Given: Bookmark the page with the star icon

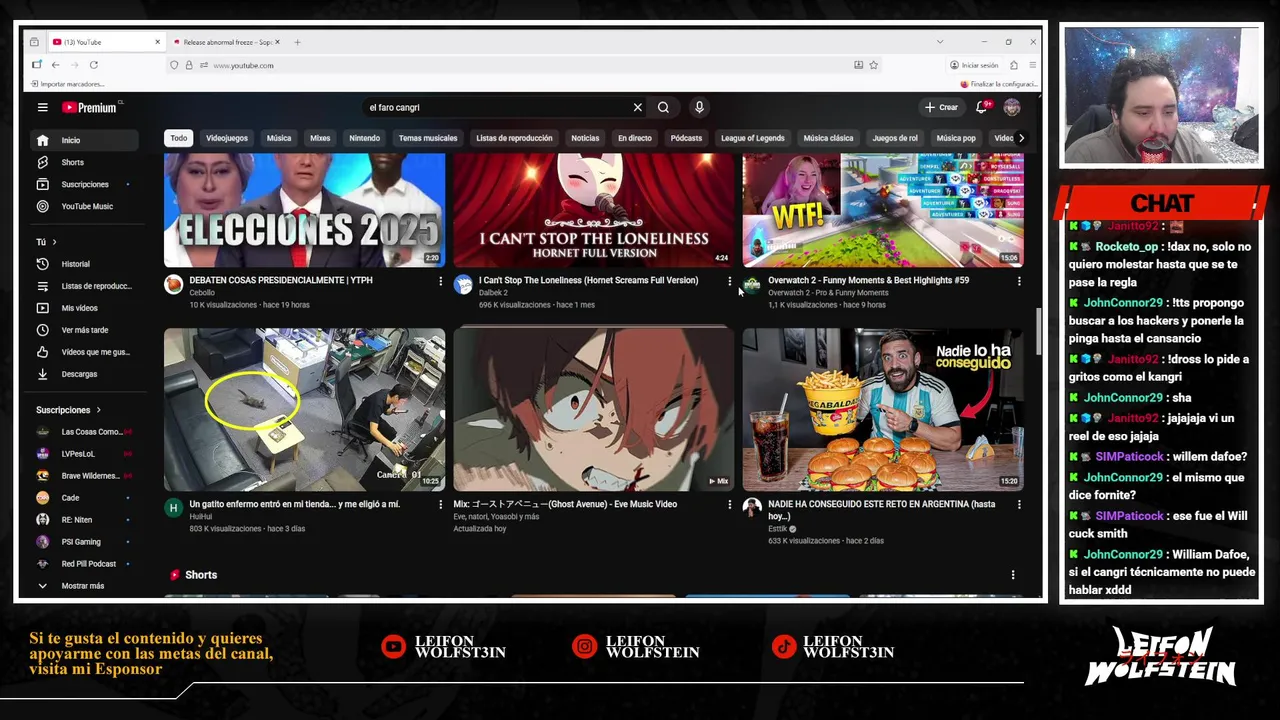Looking at the screenshot, I should click(x=873, y=65).
